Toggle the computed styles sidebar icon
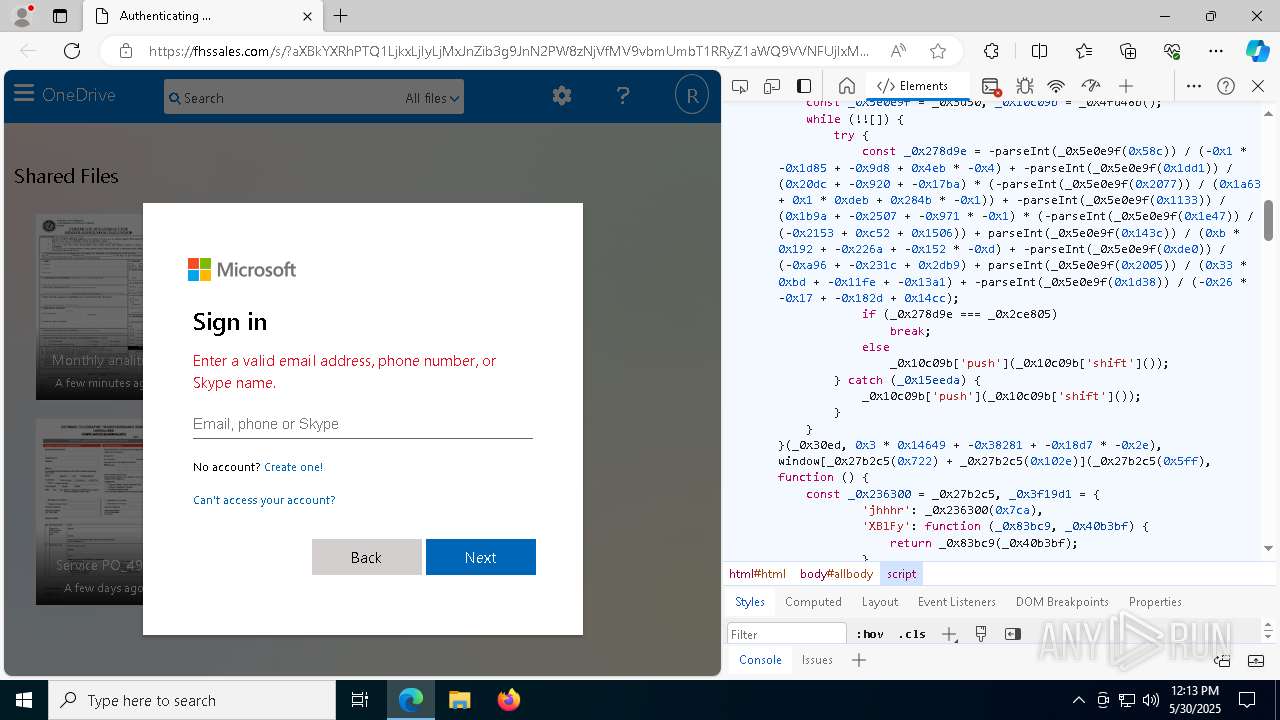Screen dimensions: 1280x720 click(x=1013, y=634)
